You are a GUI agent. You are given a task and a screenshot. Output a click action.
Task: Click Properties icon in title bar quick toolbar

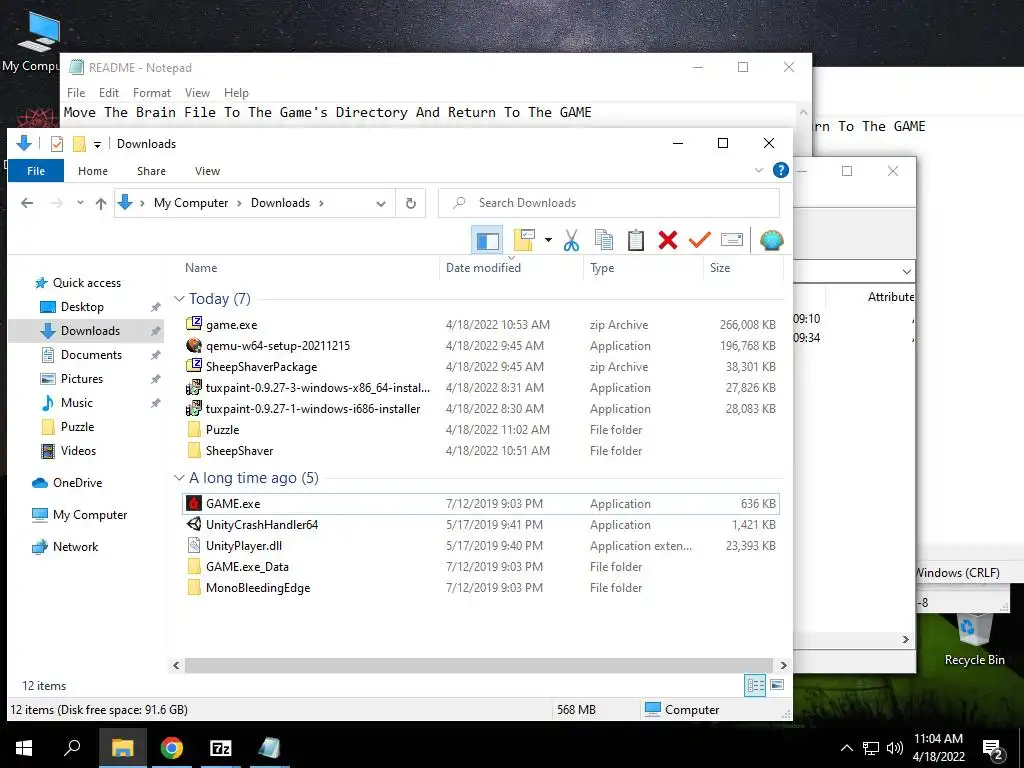click(57, 144)
